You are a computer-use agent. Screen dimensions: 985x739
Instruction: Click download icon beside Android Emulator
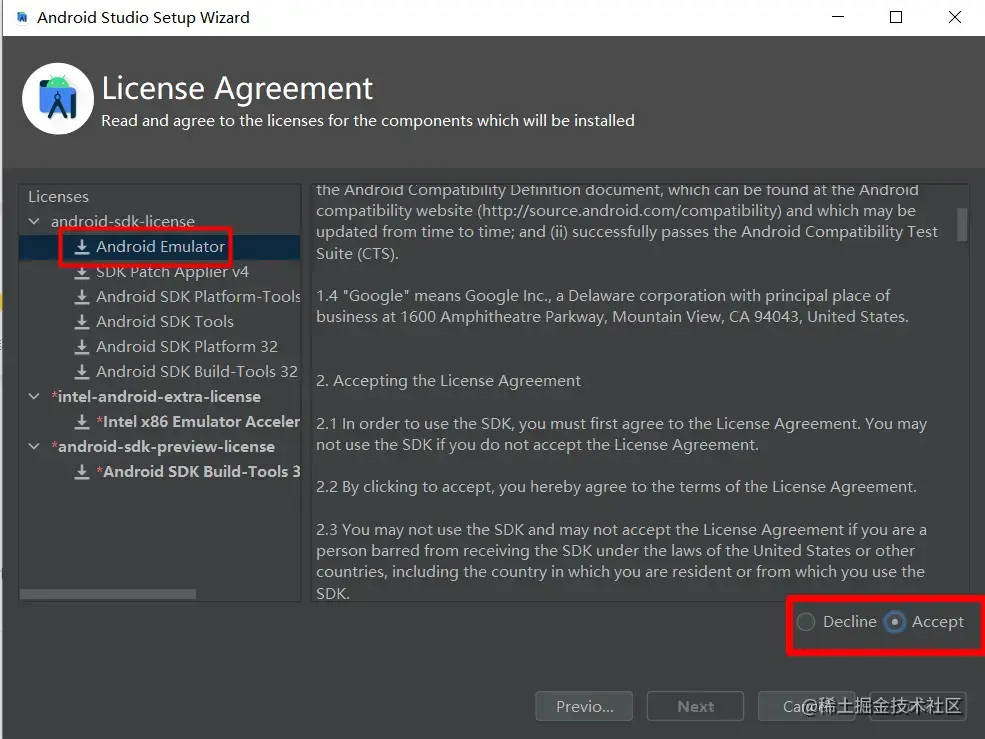click(x=82, y=247)
